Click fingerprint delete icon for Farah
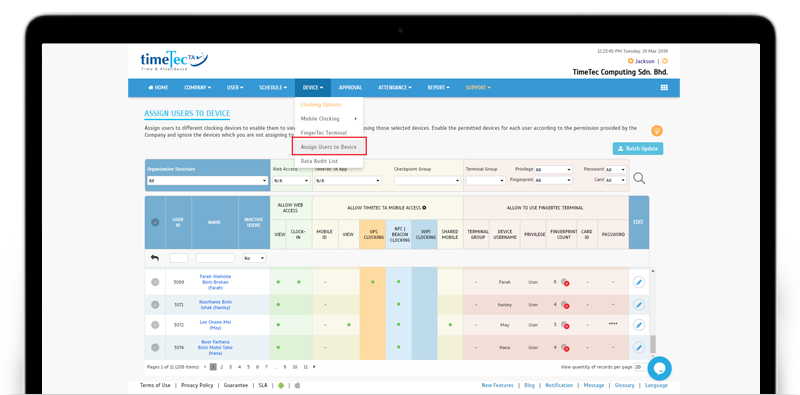The height and width of the screenshot is (395, 800). (565, 282)
